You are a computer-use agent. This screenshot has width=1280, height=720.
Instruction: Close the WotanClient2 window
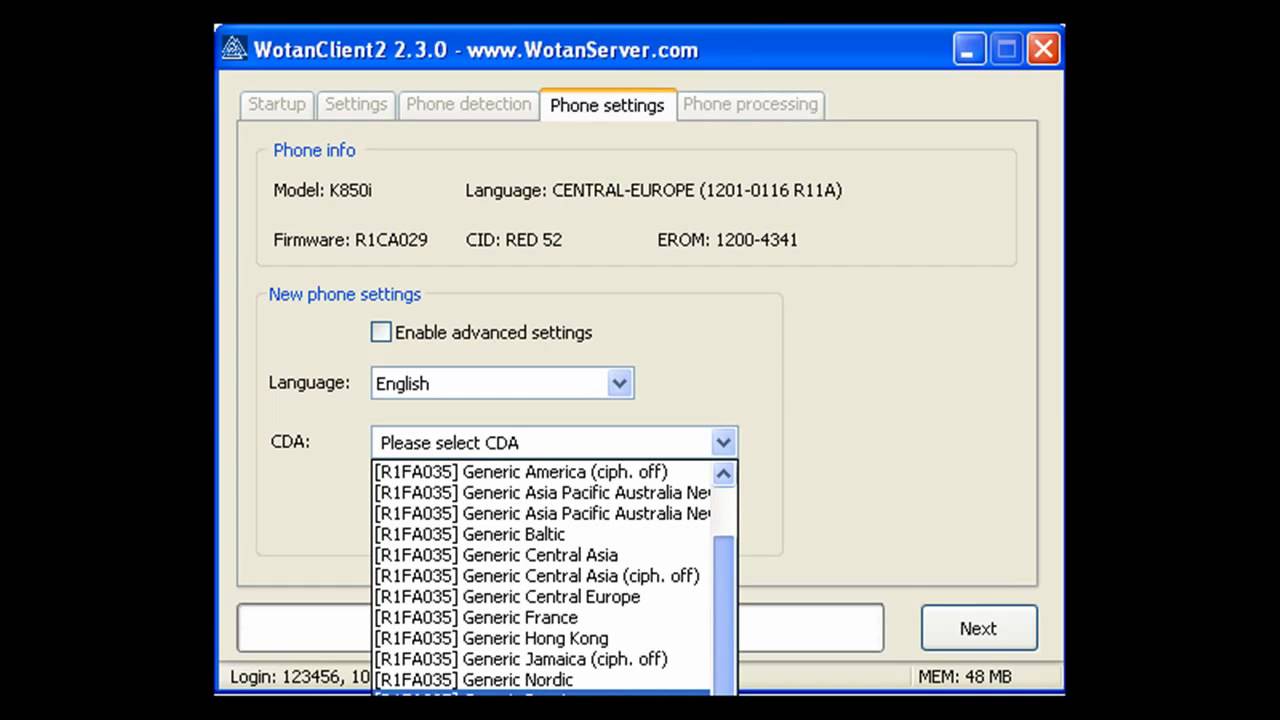1043,48
